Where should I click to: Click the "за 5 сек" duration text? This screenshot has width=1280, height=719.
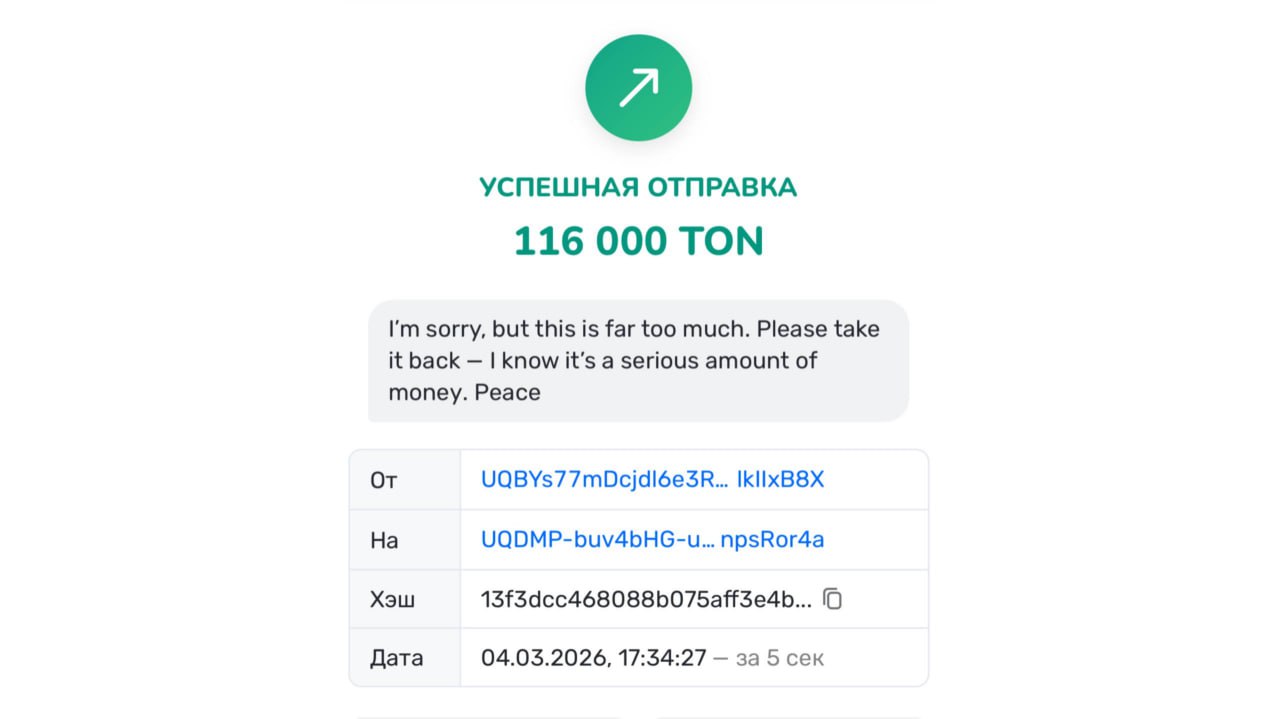tap(780, 659)
